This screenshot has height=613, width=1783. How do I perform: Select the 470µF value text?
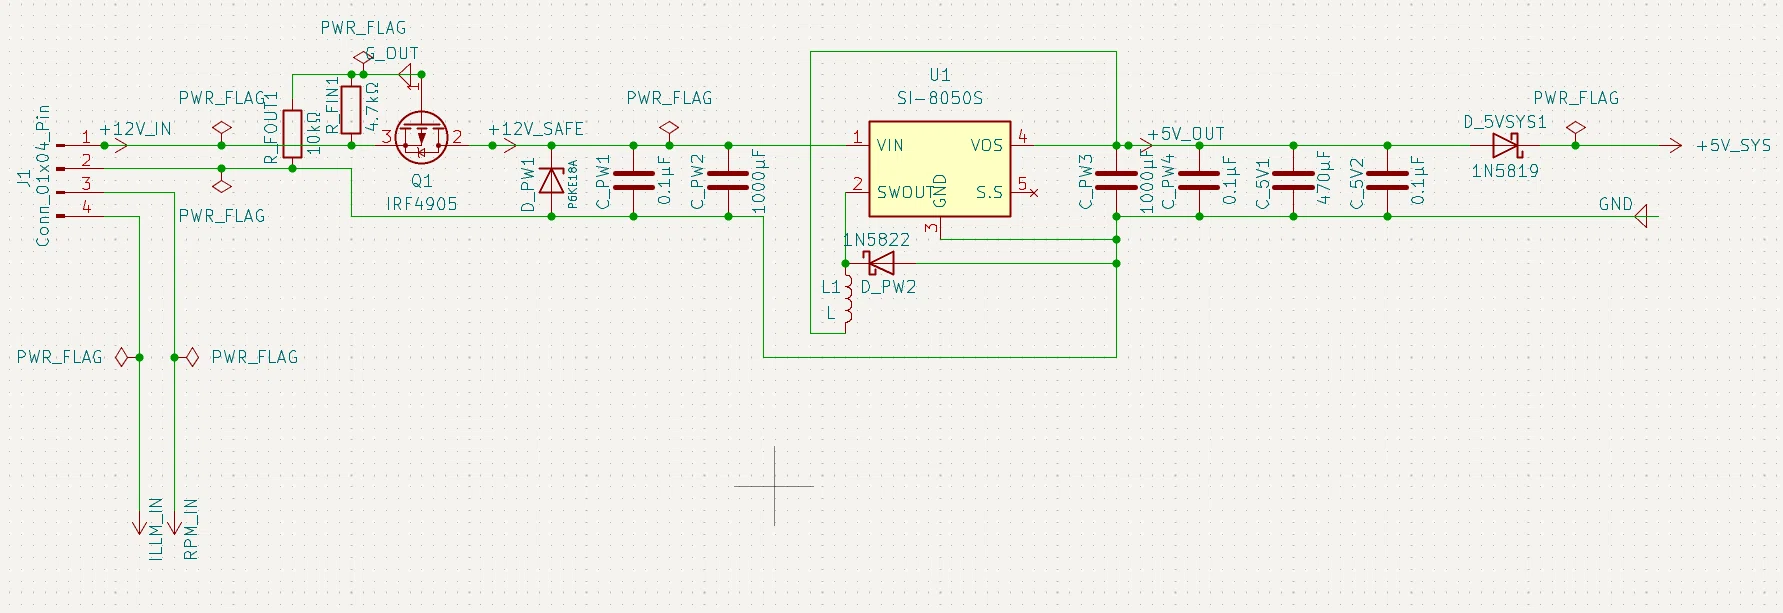click(x=1325, y=178)
